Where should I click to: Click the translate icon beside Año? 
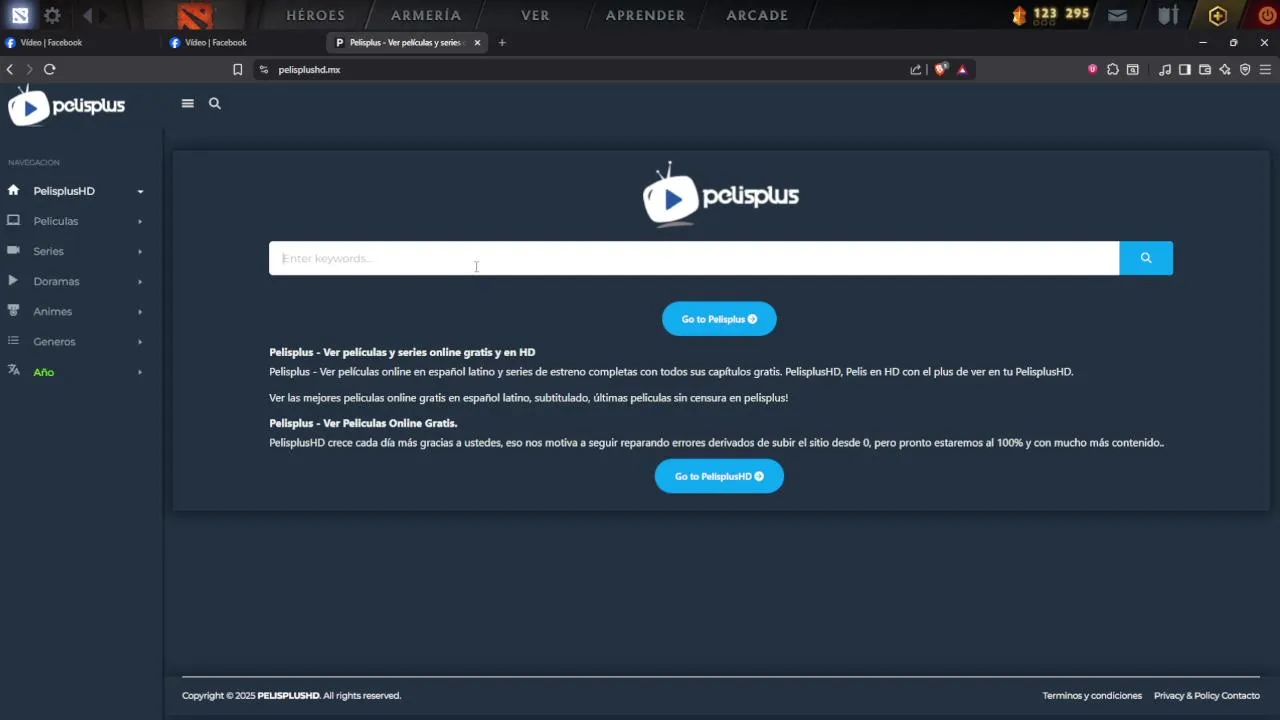13,370
